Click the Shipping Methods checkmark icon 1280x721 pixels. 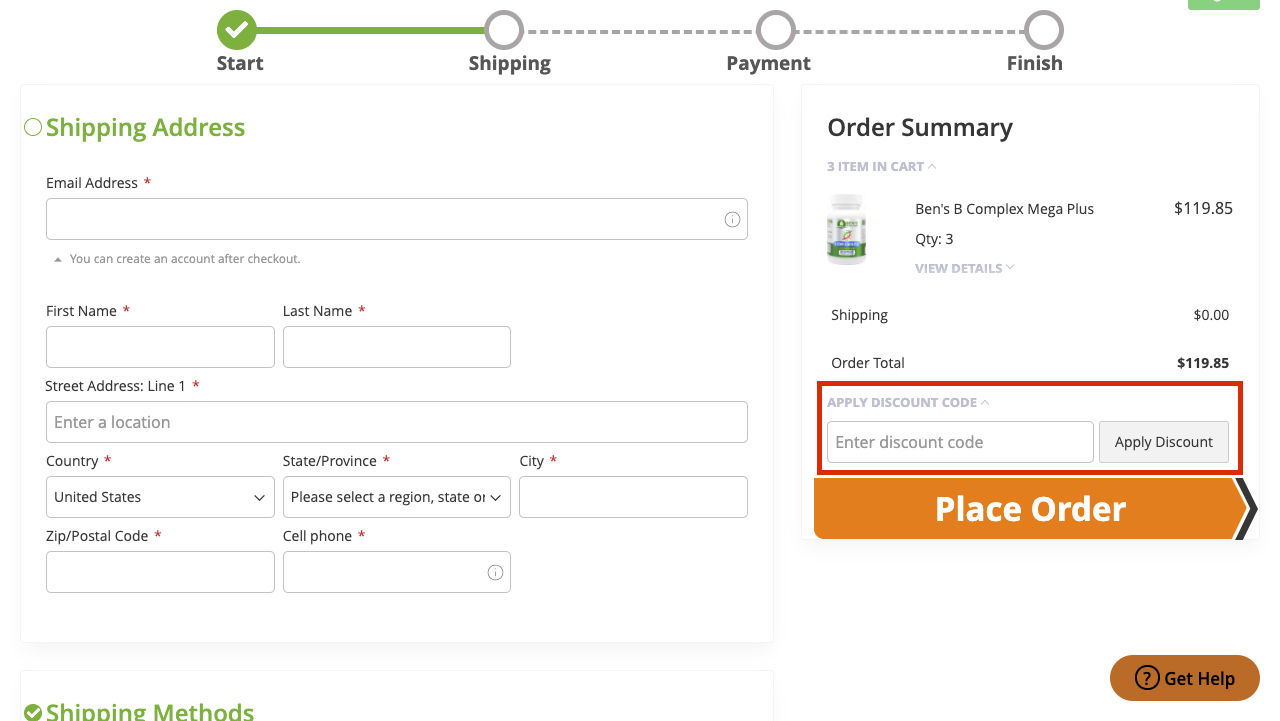33,712
